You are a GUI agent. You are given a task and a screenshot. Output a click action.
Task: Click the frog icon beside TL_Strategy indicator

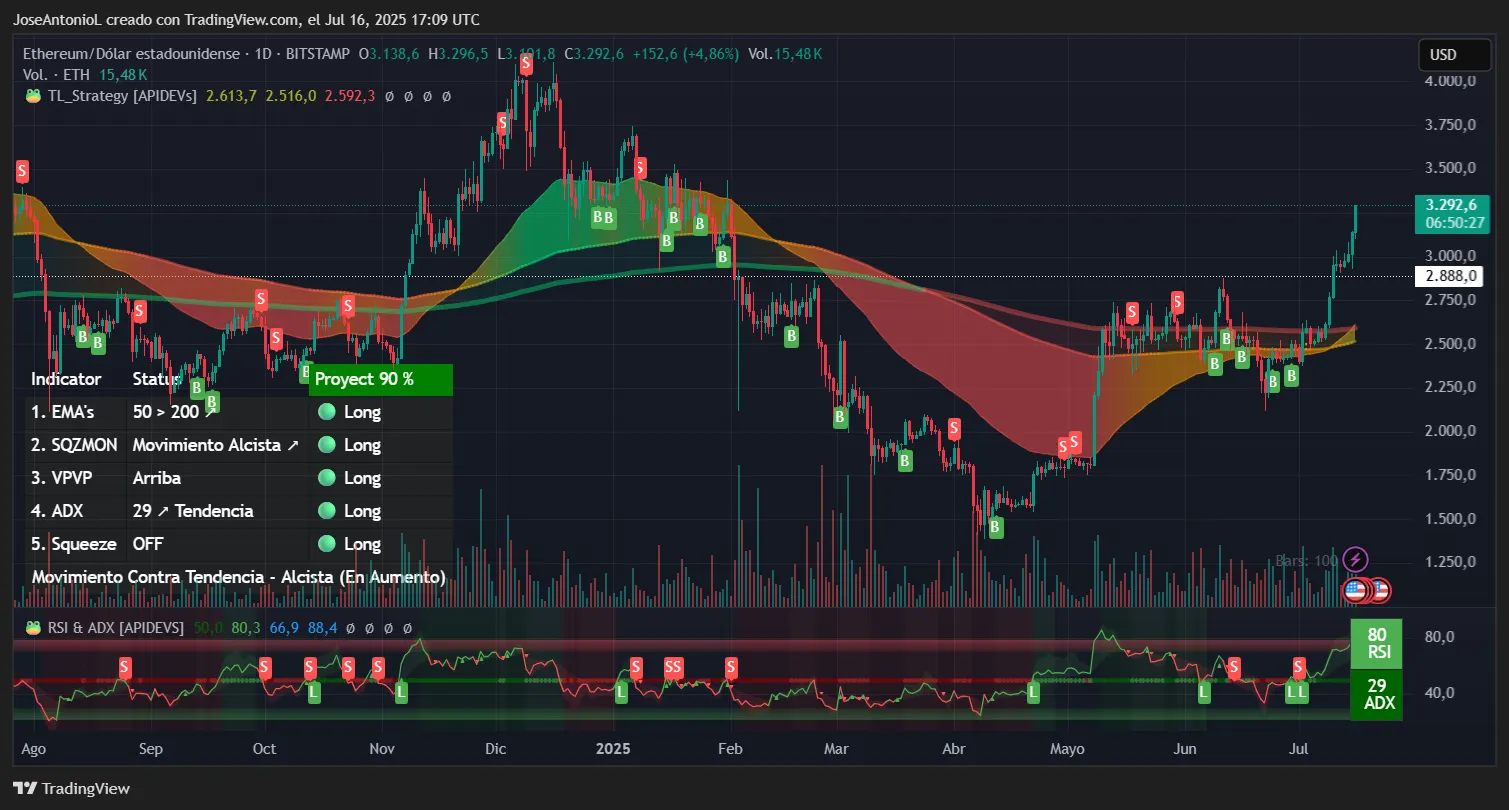(x=33, y=96)
